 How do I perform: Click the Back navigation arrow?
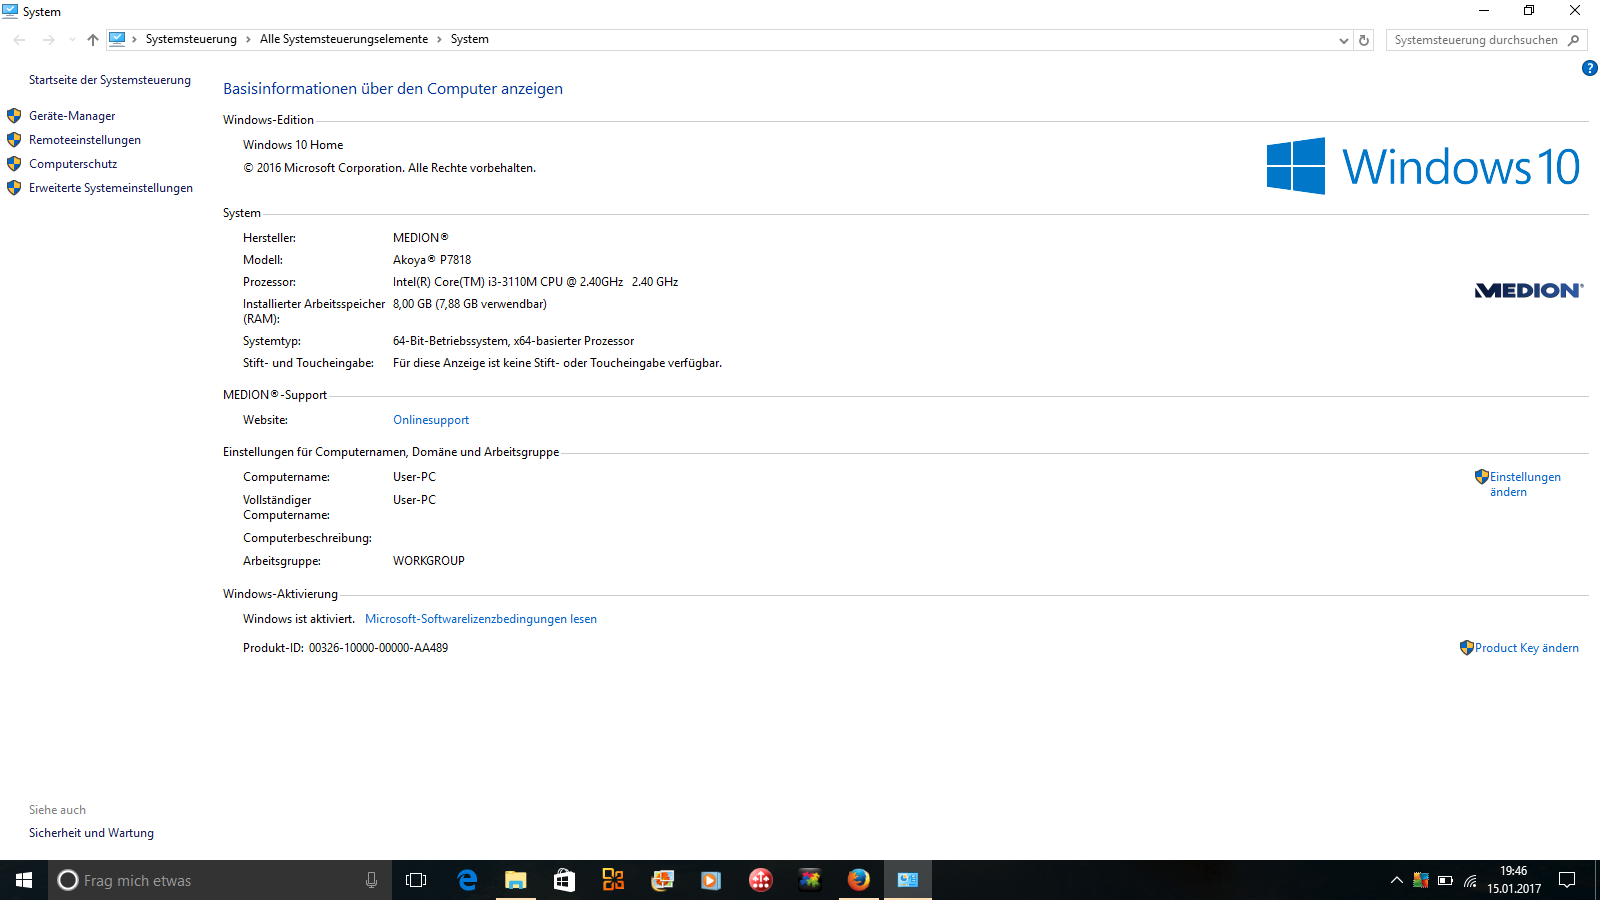[20, 40]
